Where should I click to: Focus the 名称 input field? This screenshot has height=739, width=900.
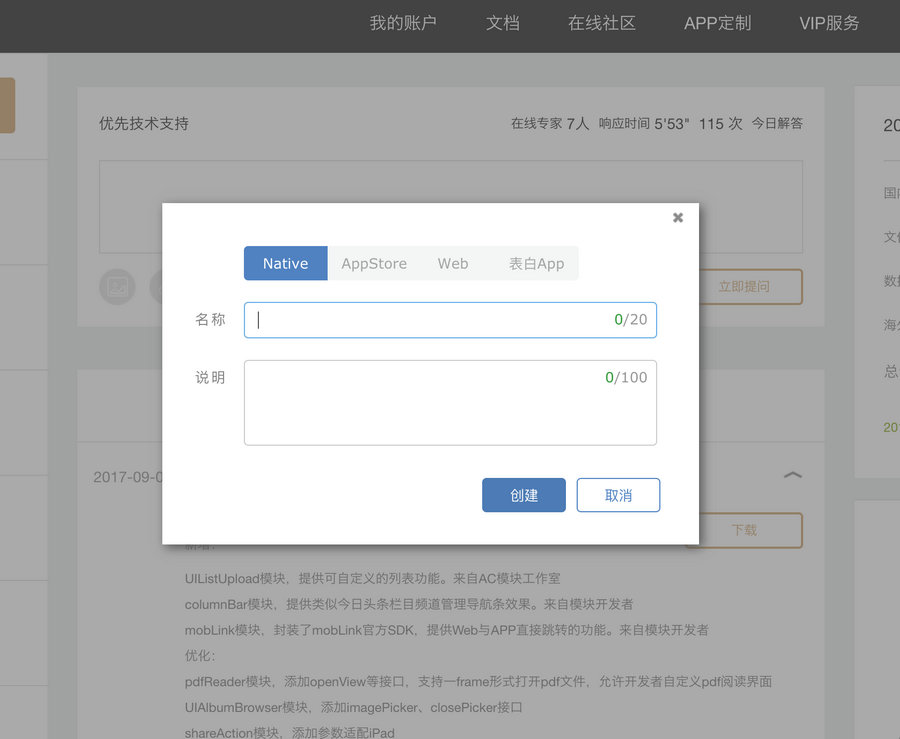coord(450,320)
